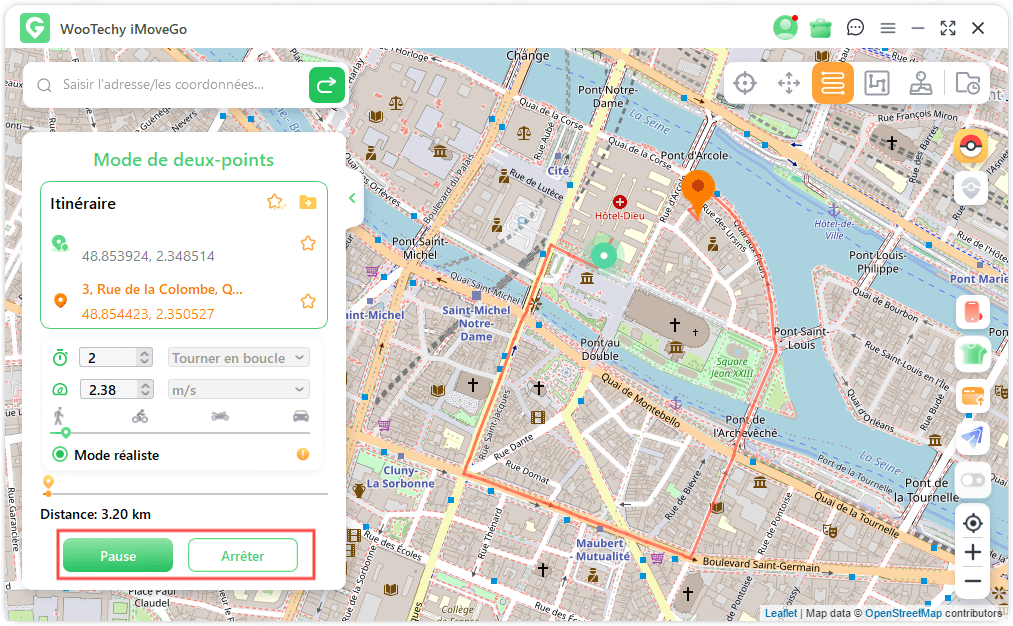Open the toolbox icon in title bar
Viewport: 1013px width, 626px height.
pyautogui.click(x=821, y=28)
